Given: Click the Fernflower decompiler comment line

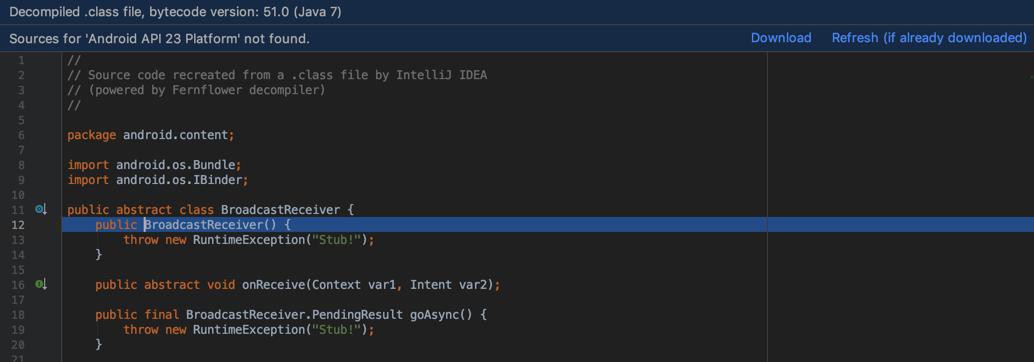Looking at the screenshot, I should [197, 90].
